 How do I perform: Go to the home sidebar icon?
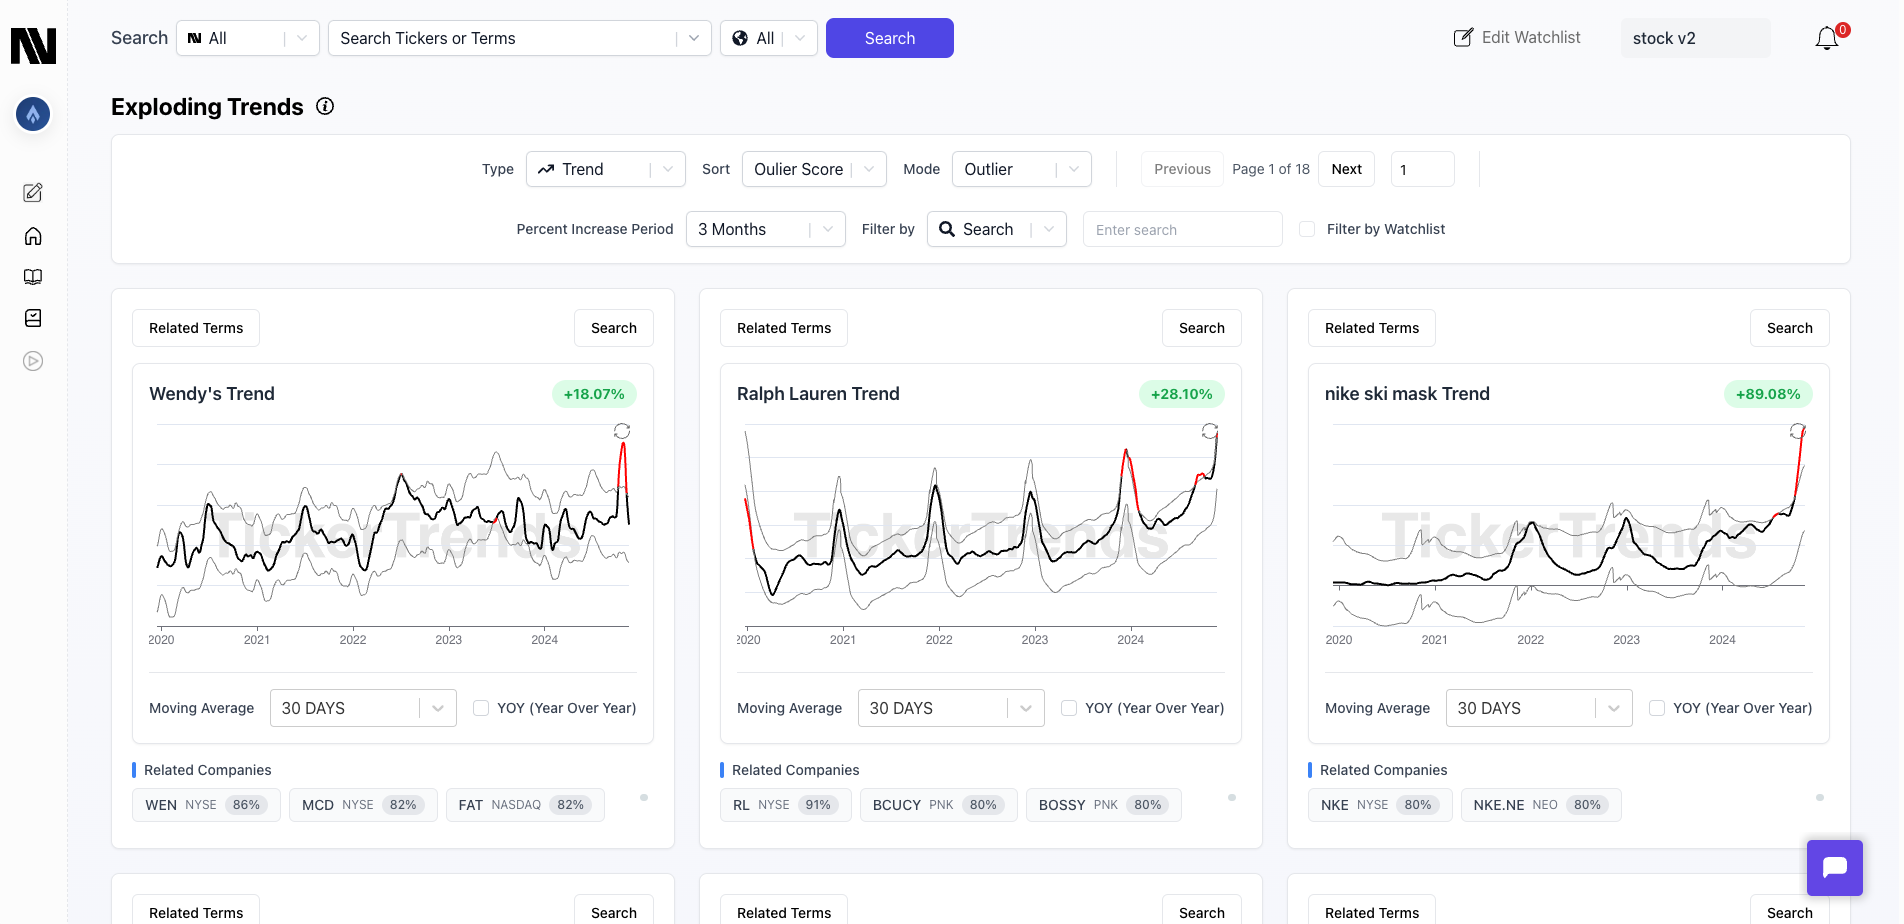(33, 236)
